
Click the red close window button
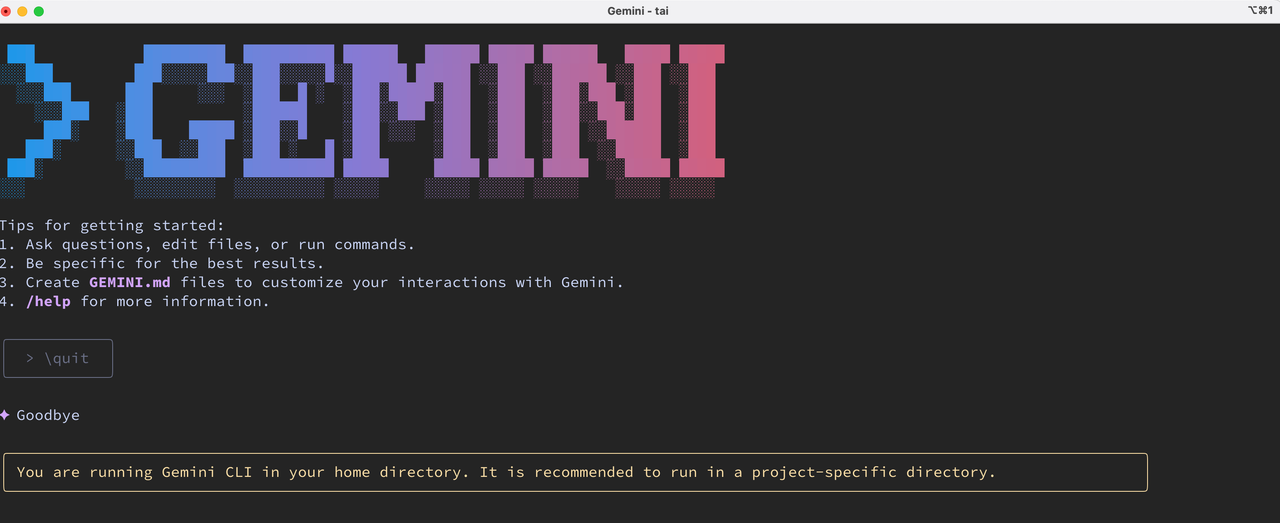click(x=5, y=11)
